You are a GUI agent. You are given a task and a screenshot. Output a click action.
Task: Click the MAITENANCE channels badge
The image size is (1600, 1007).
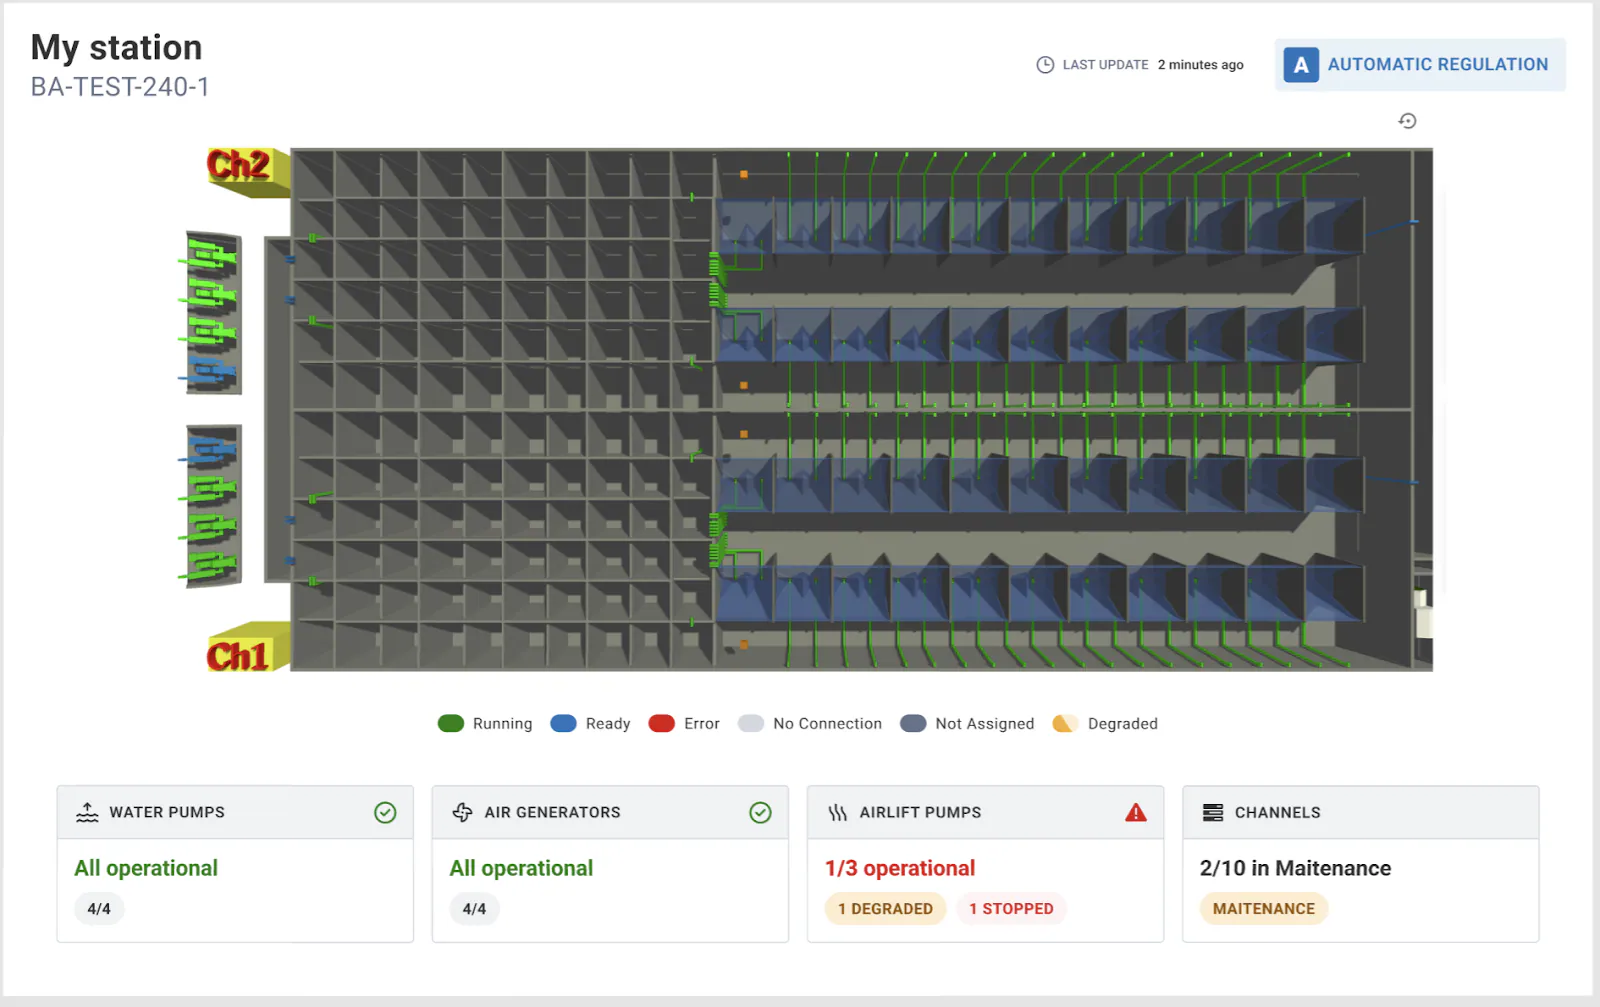1263,909
